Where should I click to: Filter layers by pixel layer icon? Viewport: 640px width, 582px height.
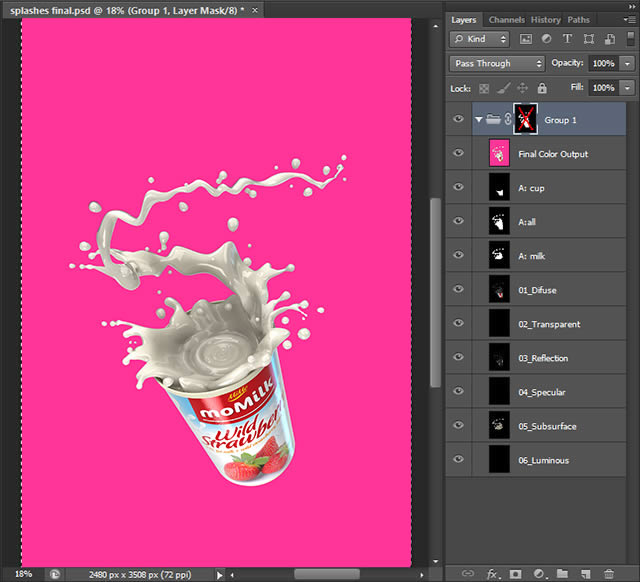[x=525, y=39]
